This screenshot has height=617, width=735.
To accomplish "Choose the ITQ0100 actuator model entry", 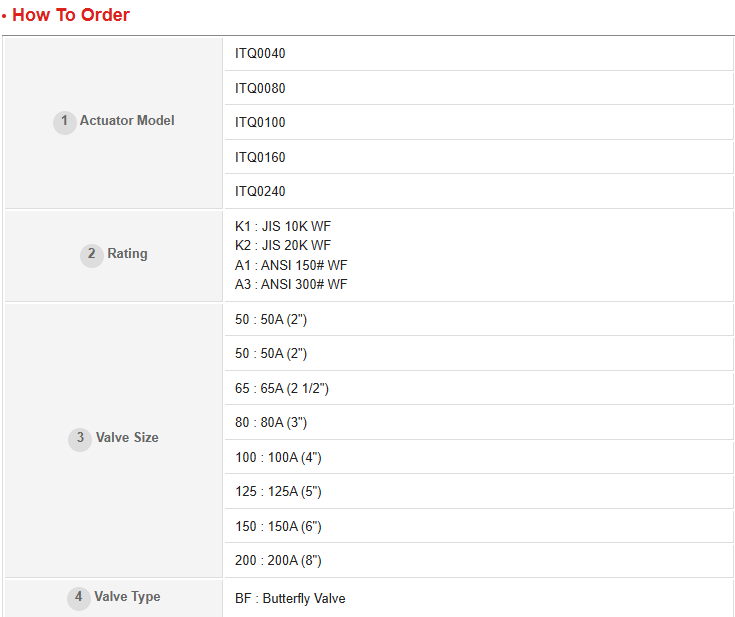I will [x=260, y=122].
